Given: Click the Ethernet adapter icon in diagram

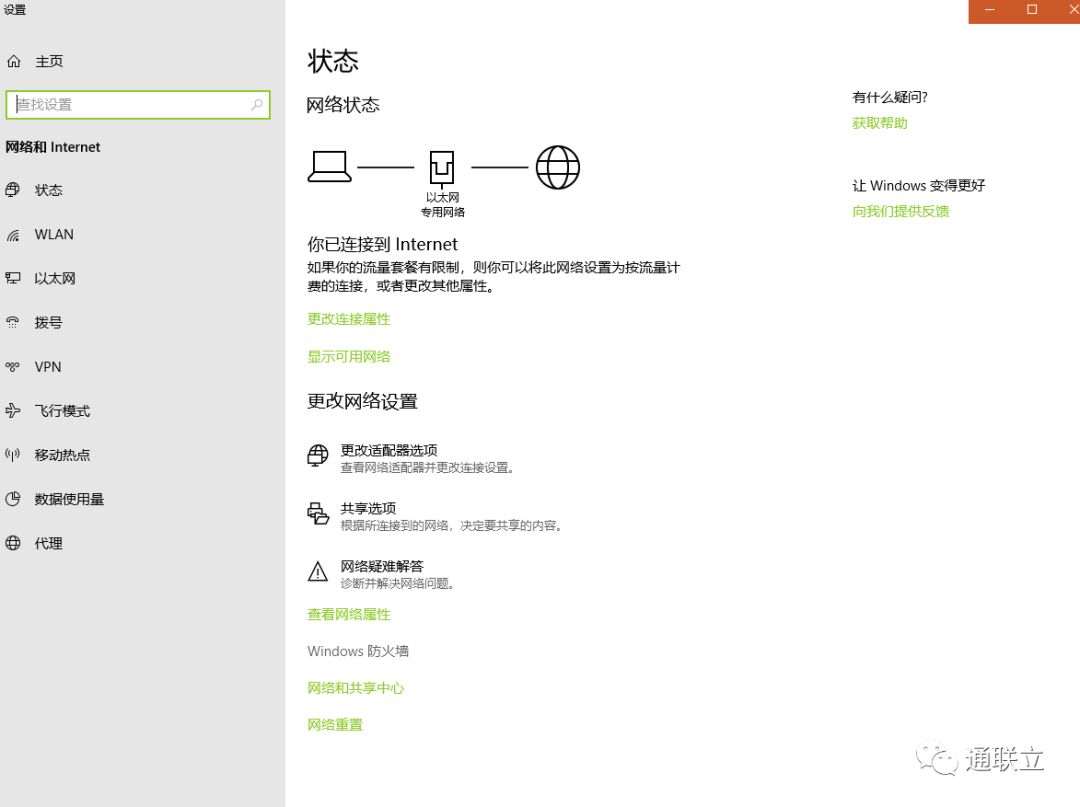Looking at the screenshot, I should pyautogui.click(x=442, y=168).
